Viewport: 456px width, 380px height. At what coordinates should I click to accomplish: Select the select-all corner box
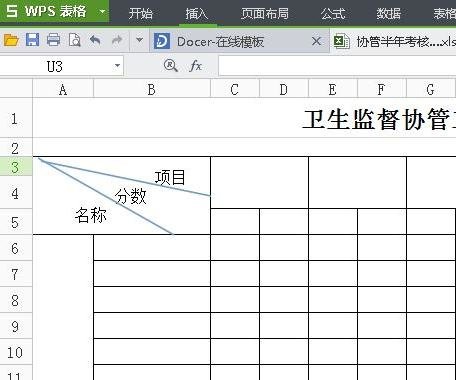click(x=16, y=89)
